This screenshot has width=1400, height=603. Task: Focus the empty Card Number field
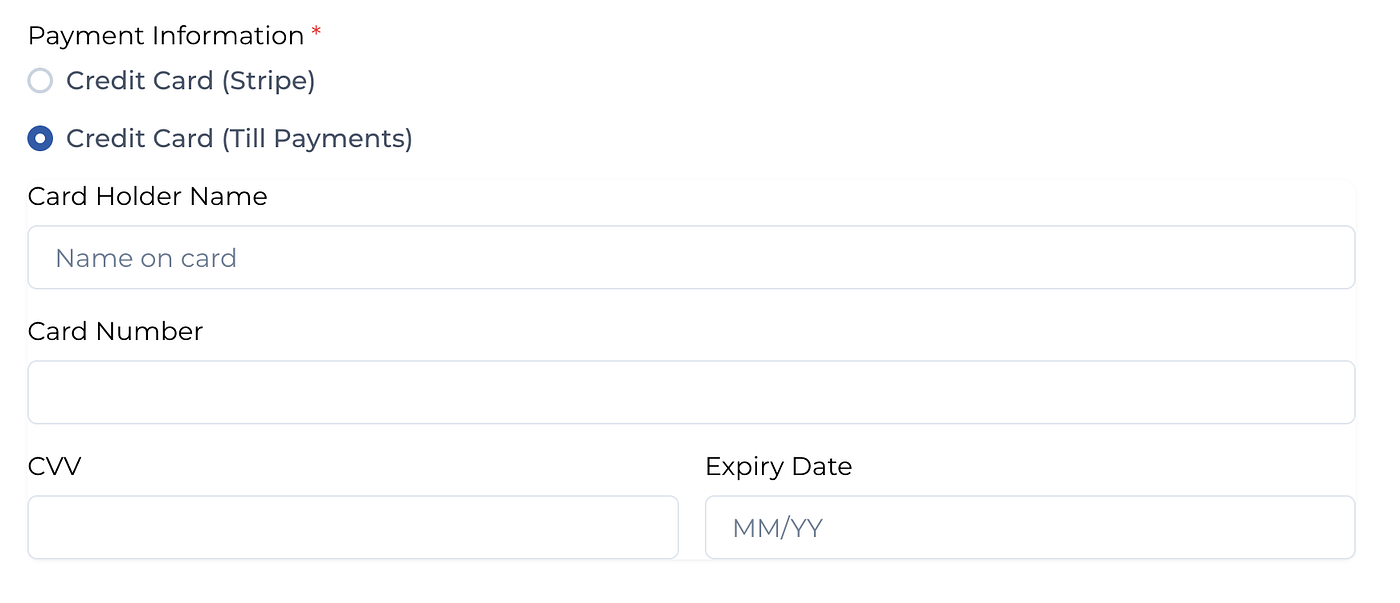tap(691, 392)
